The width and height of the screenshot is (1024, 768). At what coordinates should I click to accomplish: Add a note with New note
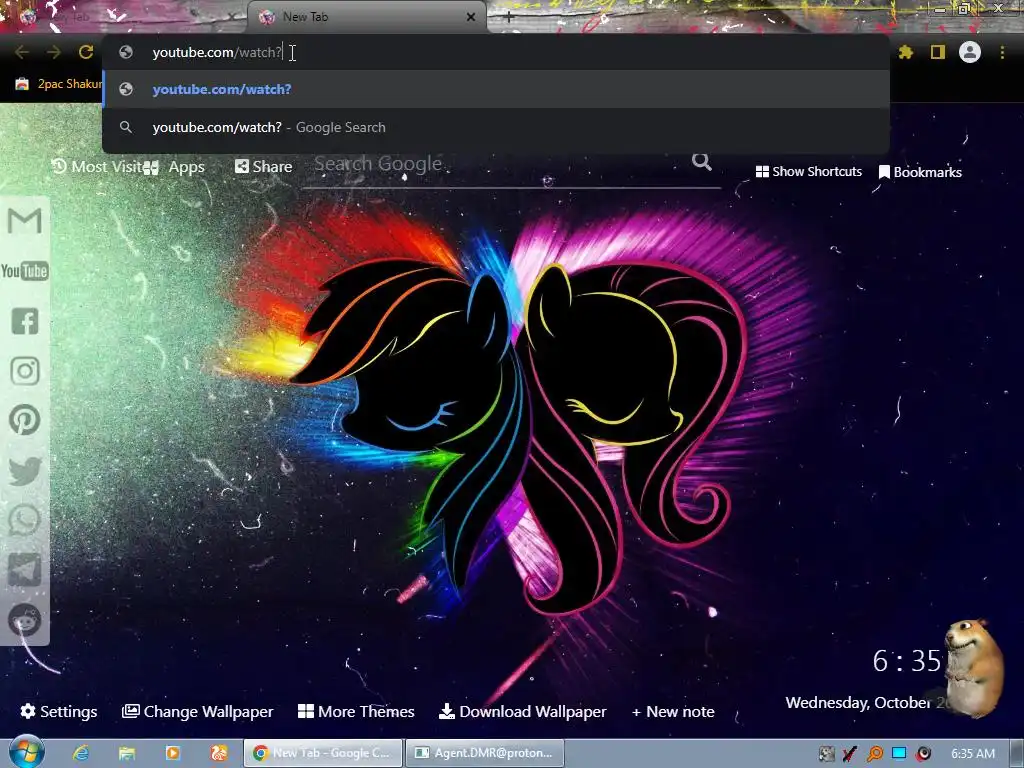coord(673,711)
